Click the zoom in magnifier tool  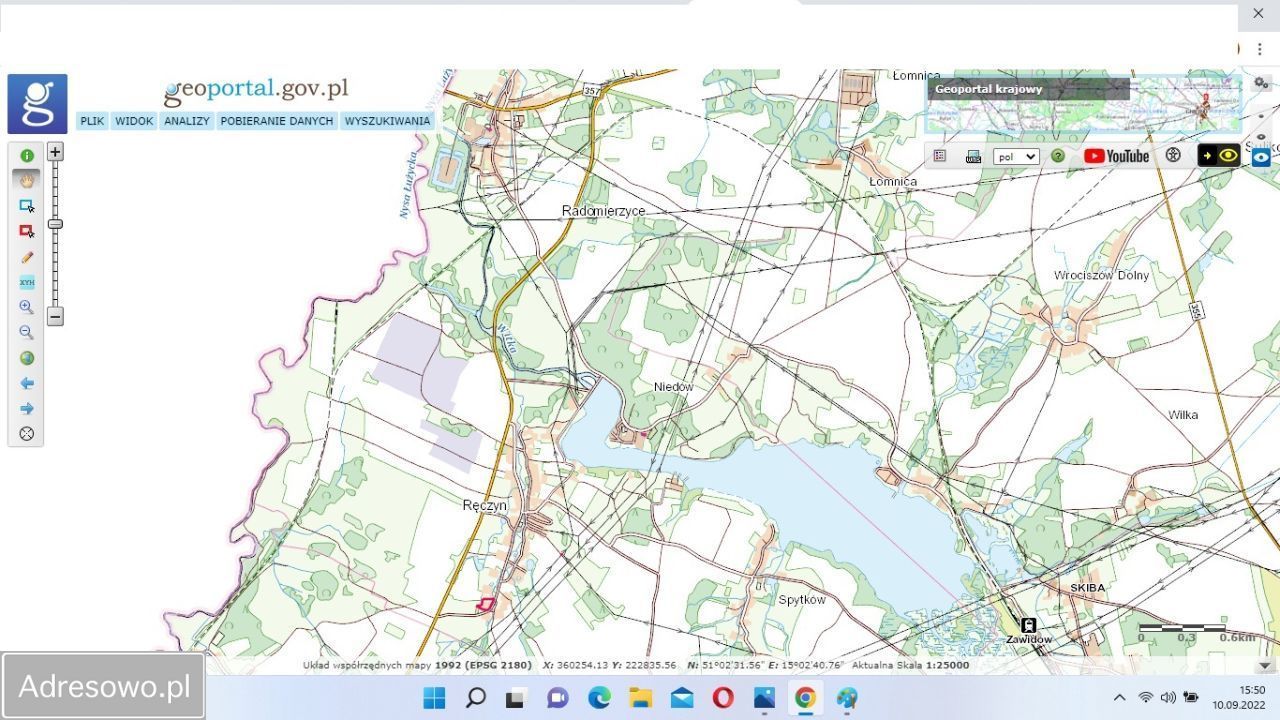[27, 308]
